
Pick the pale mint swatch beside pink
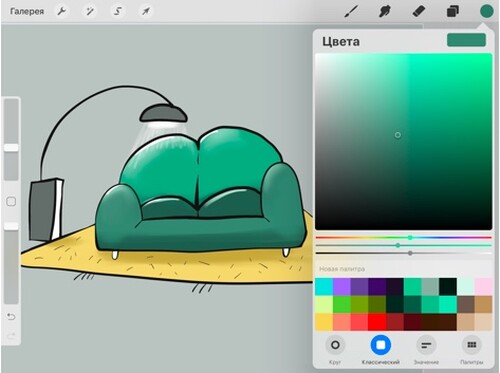[466, 287]
